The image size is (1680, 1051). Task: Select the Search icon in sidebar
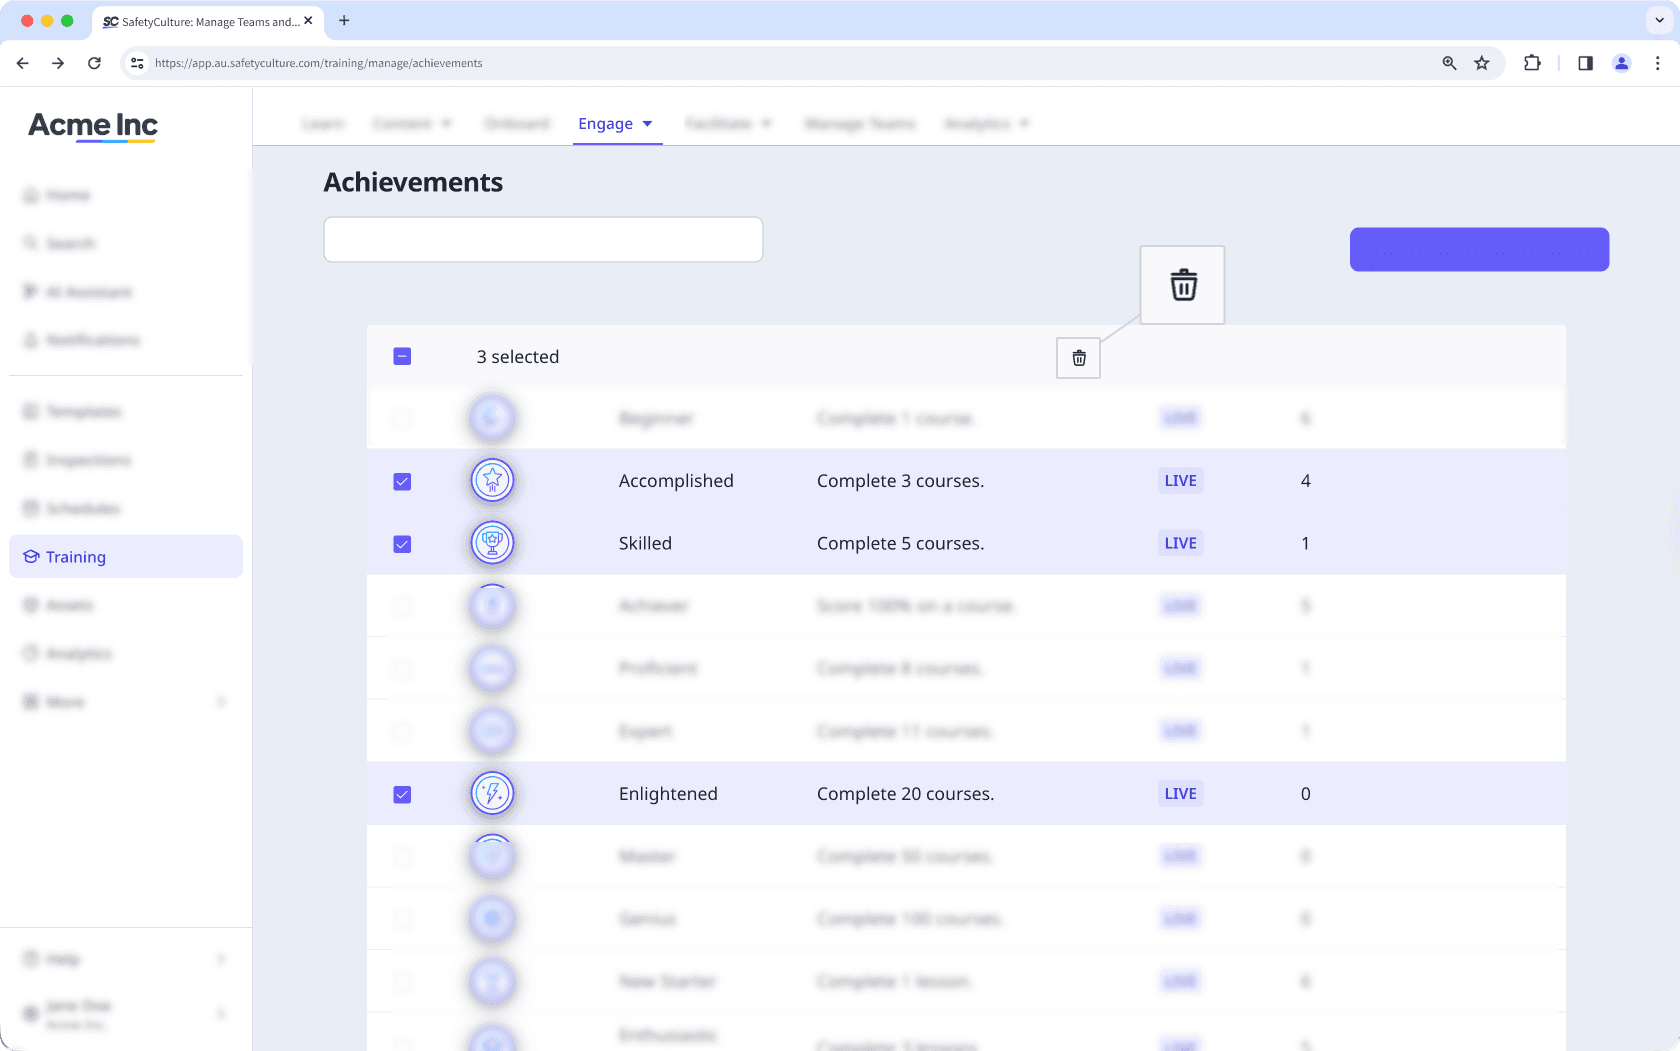30,243
